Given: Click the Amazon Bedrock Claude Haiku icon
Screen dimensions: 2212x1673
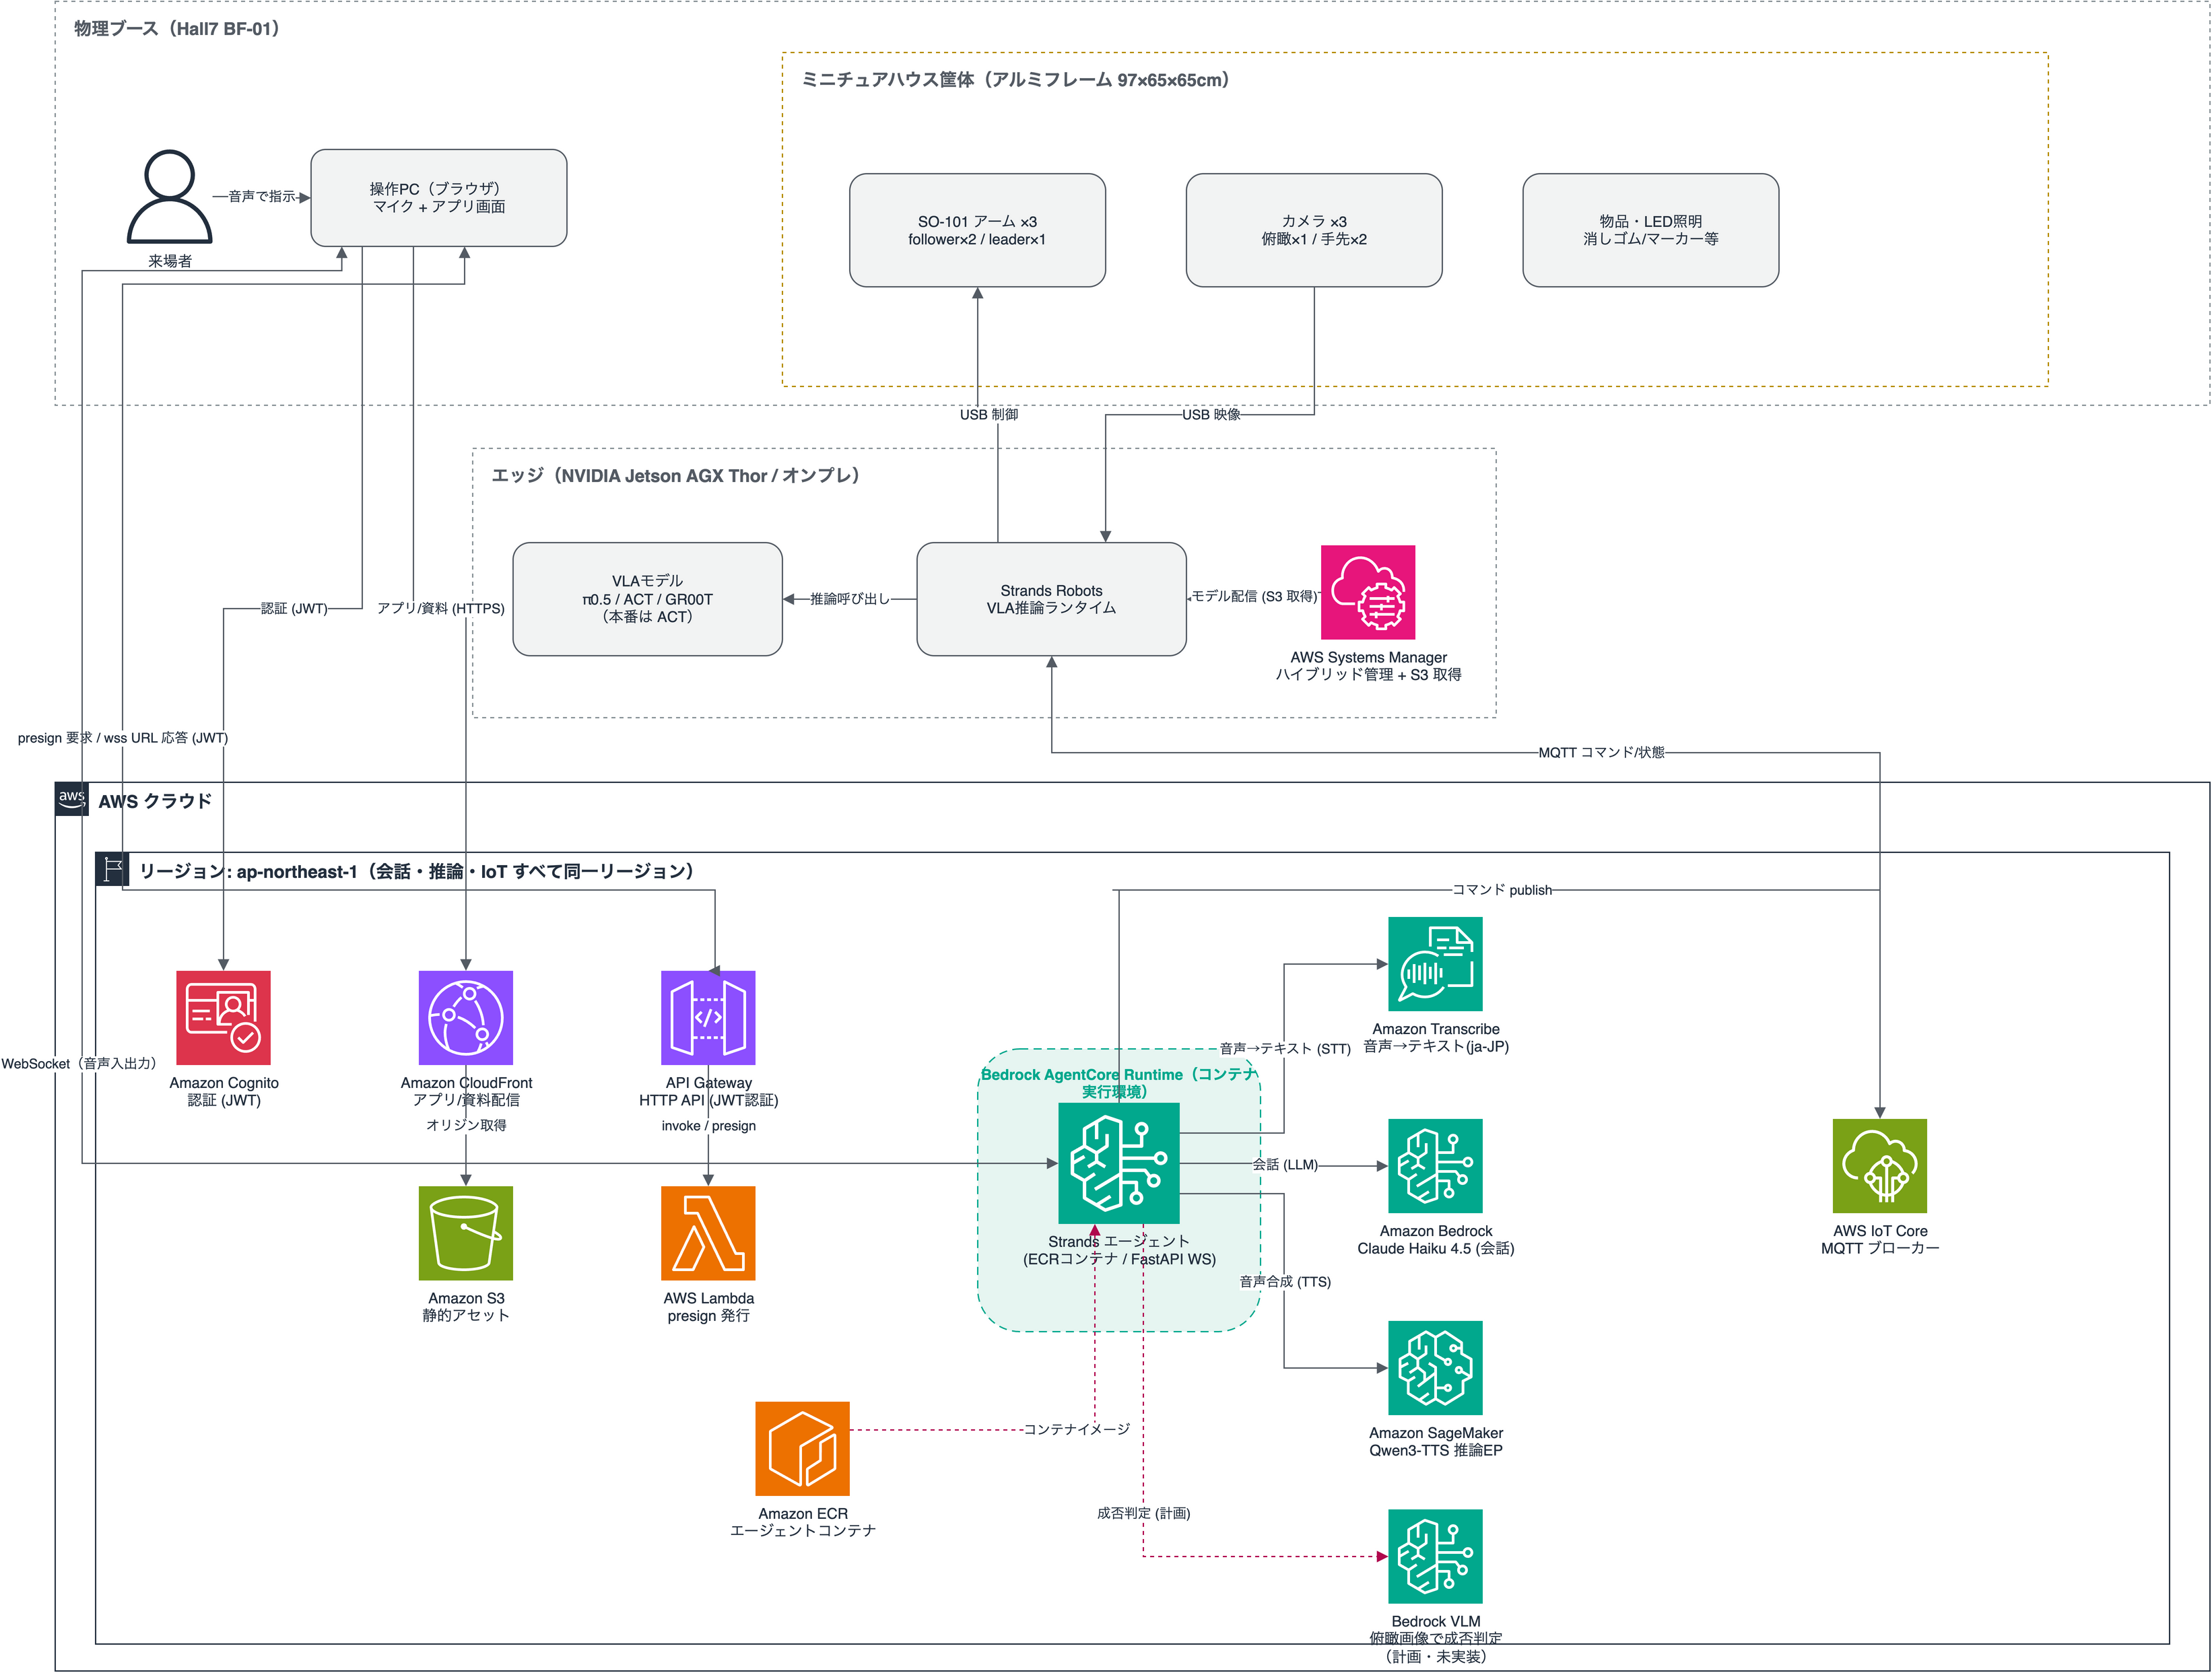Looking at the screenshot, I should click(x=1435, y=1166).
